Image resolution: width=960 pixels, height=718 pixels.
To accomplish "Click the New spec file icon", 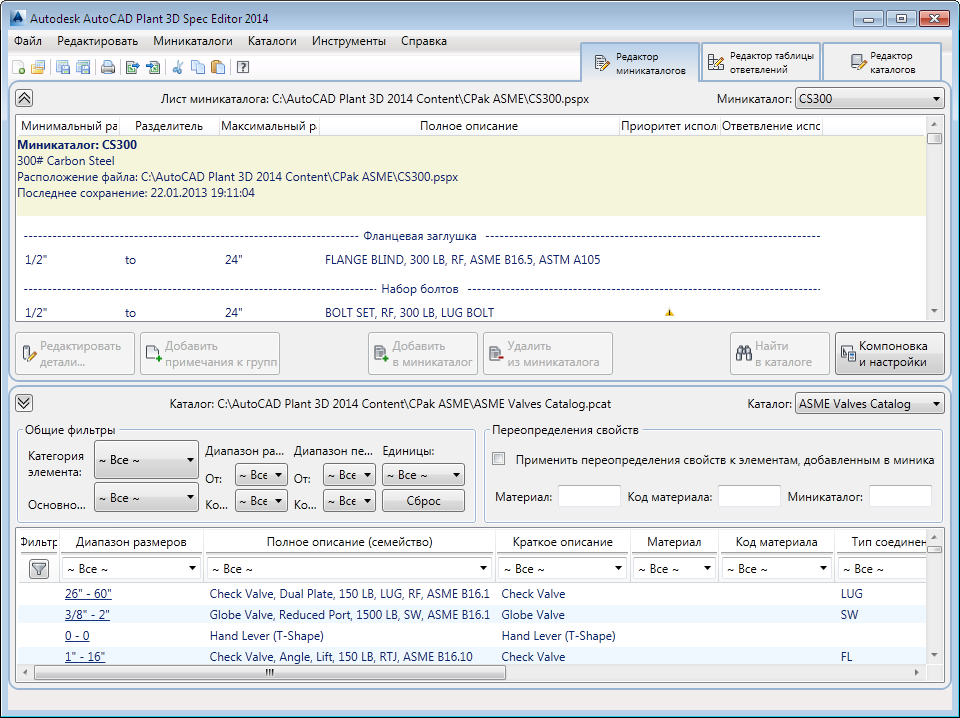I will tap(18, 67).
